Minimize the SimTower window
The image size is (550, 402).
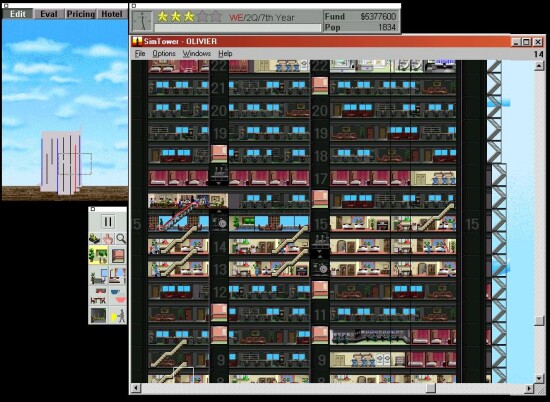tap(516, 42)
